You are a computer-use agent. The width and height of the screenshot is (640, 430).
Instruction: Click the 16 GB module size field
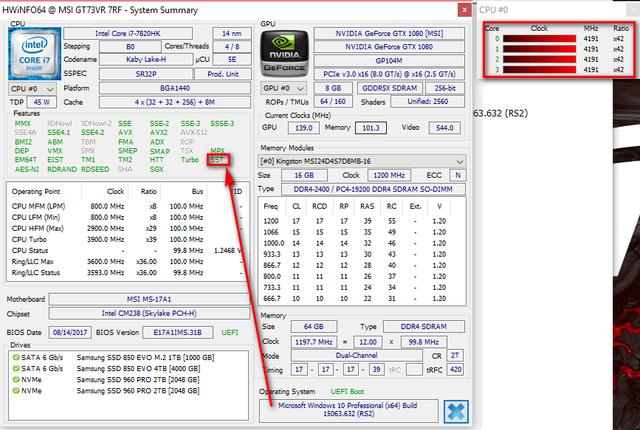pyautogui.click(x=304, y=175)
